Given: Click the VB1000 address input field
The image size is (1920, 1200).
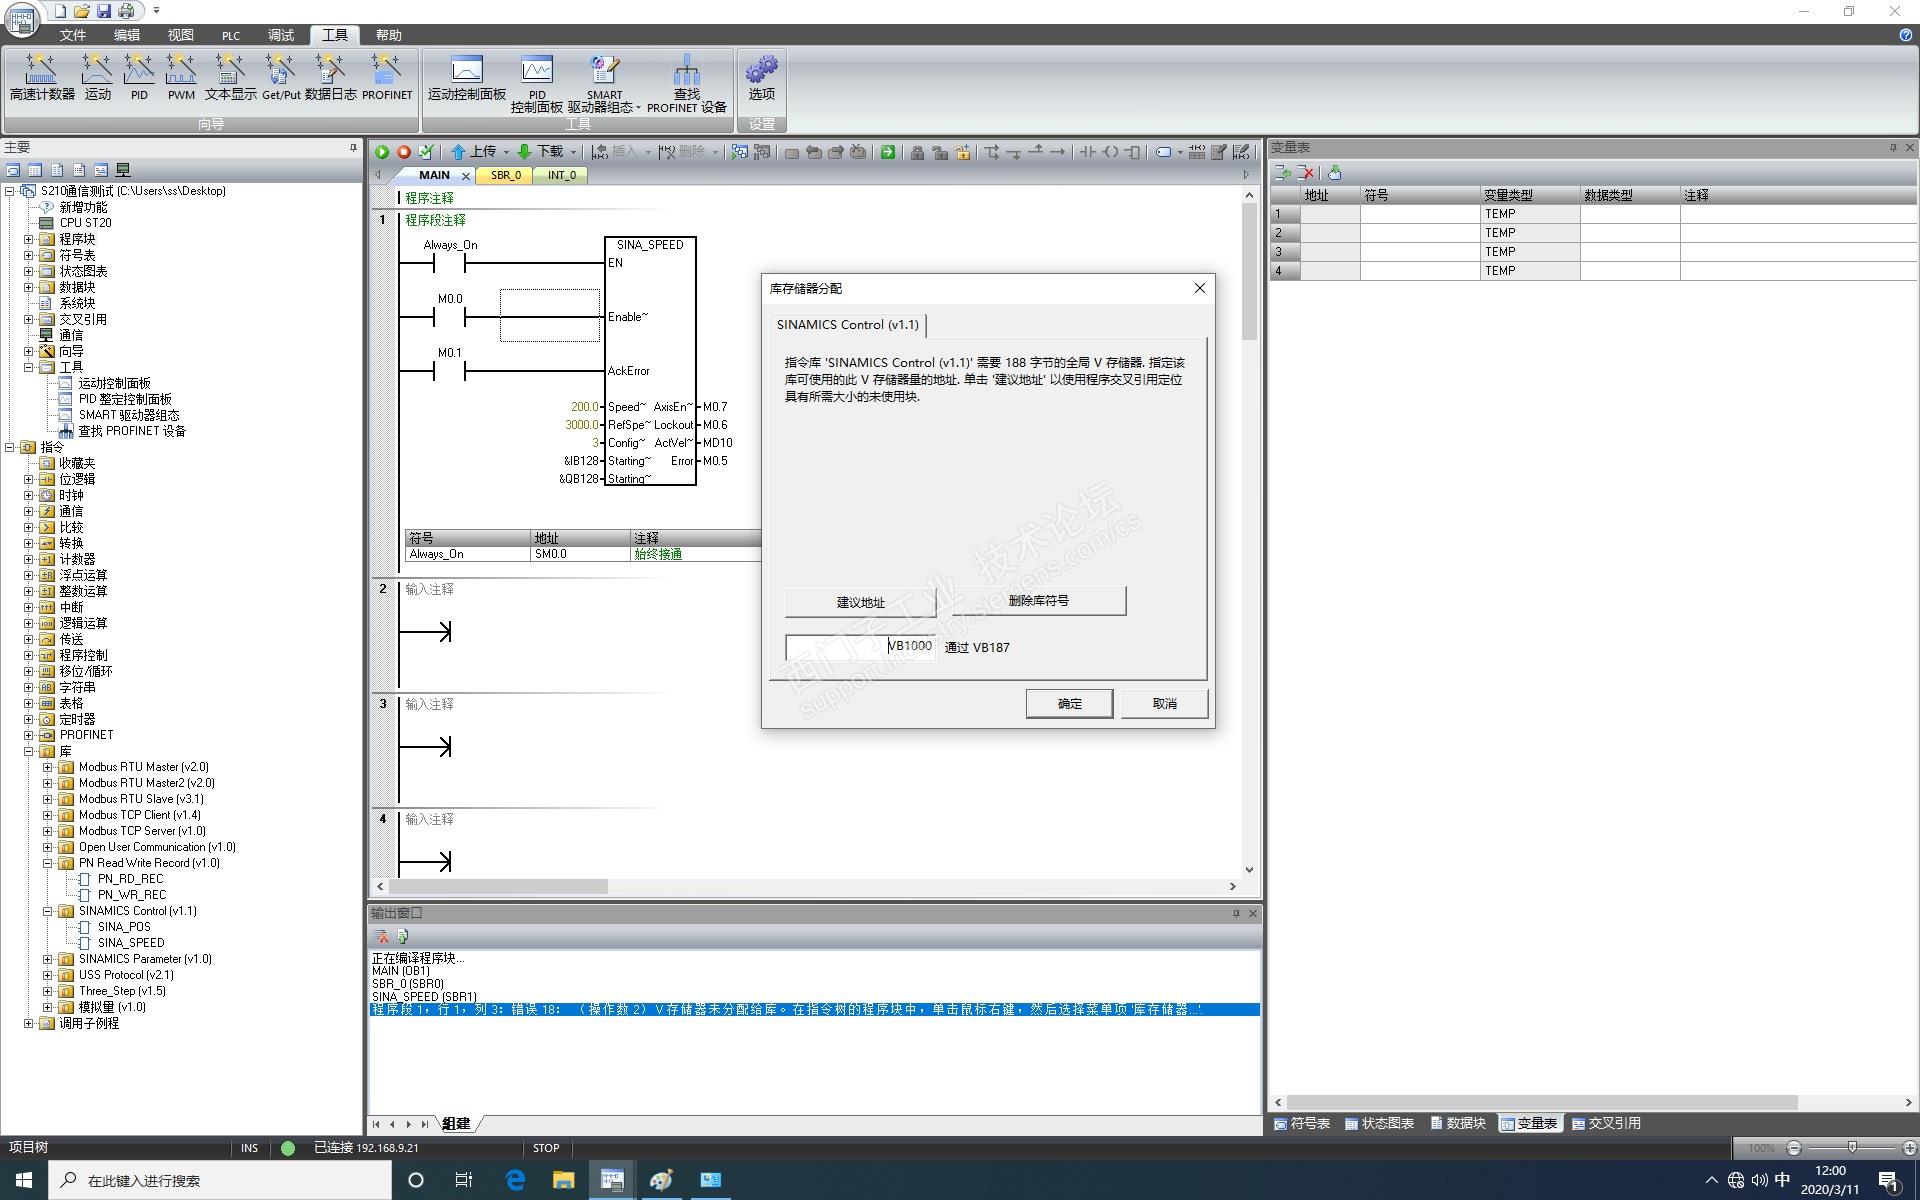Looking at the screenshot, I should (859, 647).
